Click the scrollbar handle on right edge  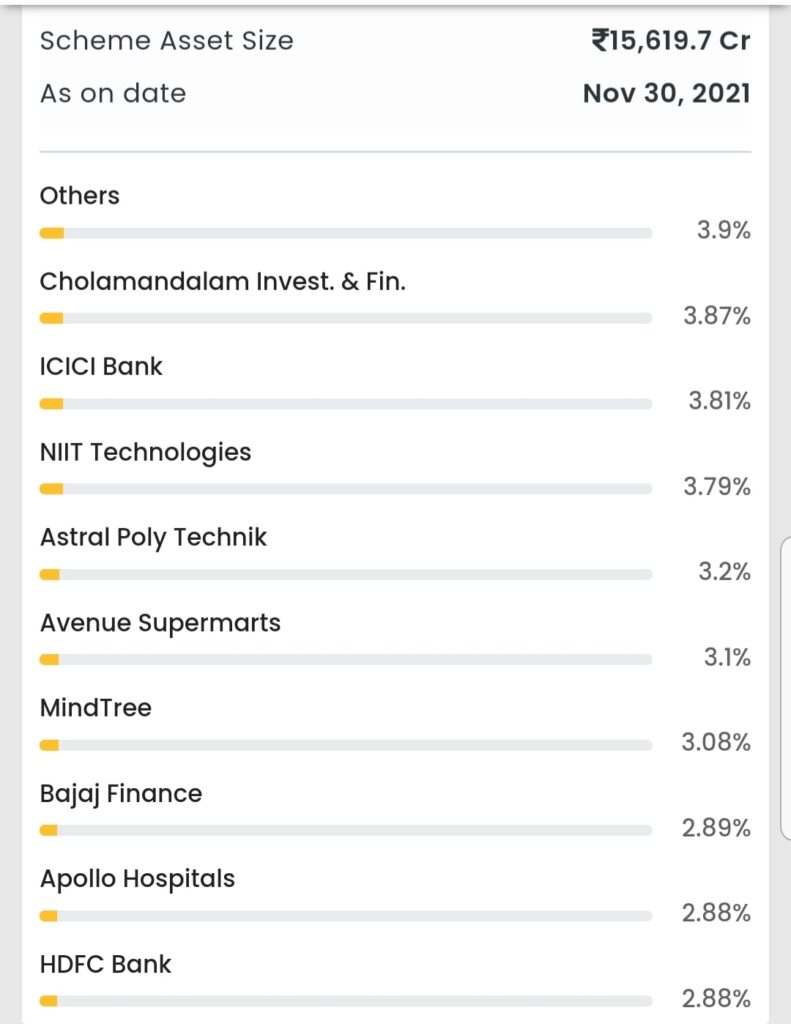[786, 688]
